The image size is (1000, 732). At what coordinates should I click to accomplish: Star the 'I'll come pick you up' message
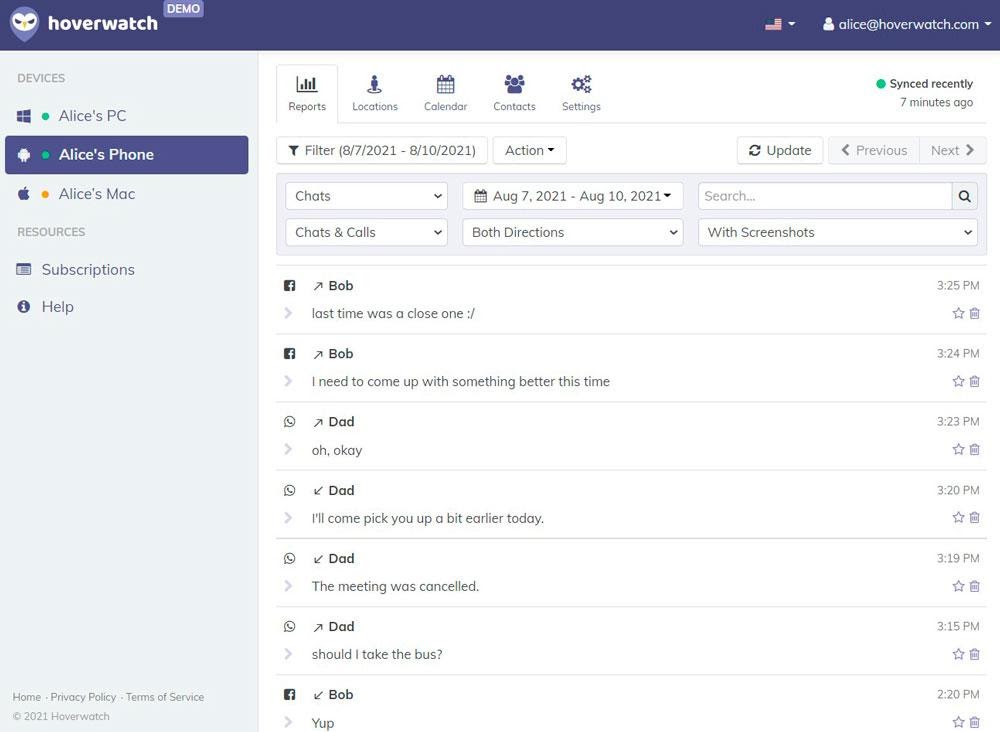tap(958, 518)
